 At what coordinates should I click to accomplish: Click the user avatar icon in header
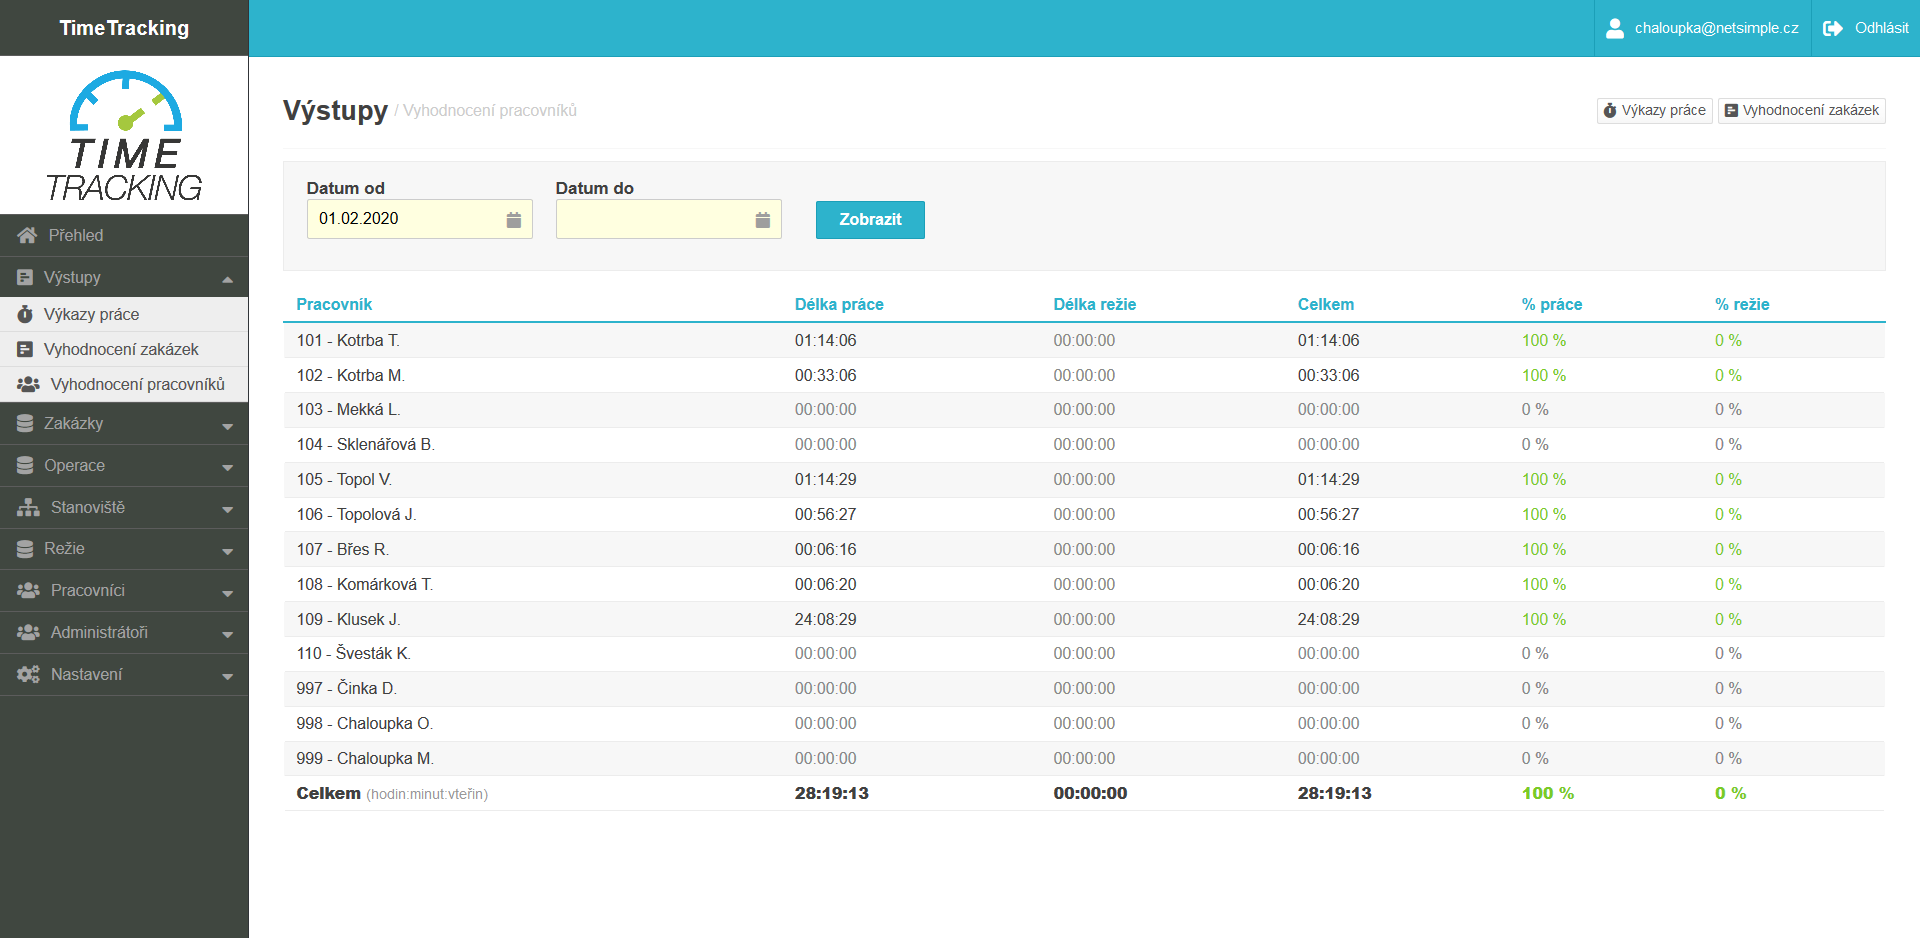pos(1614,28)
